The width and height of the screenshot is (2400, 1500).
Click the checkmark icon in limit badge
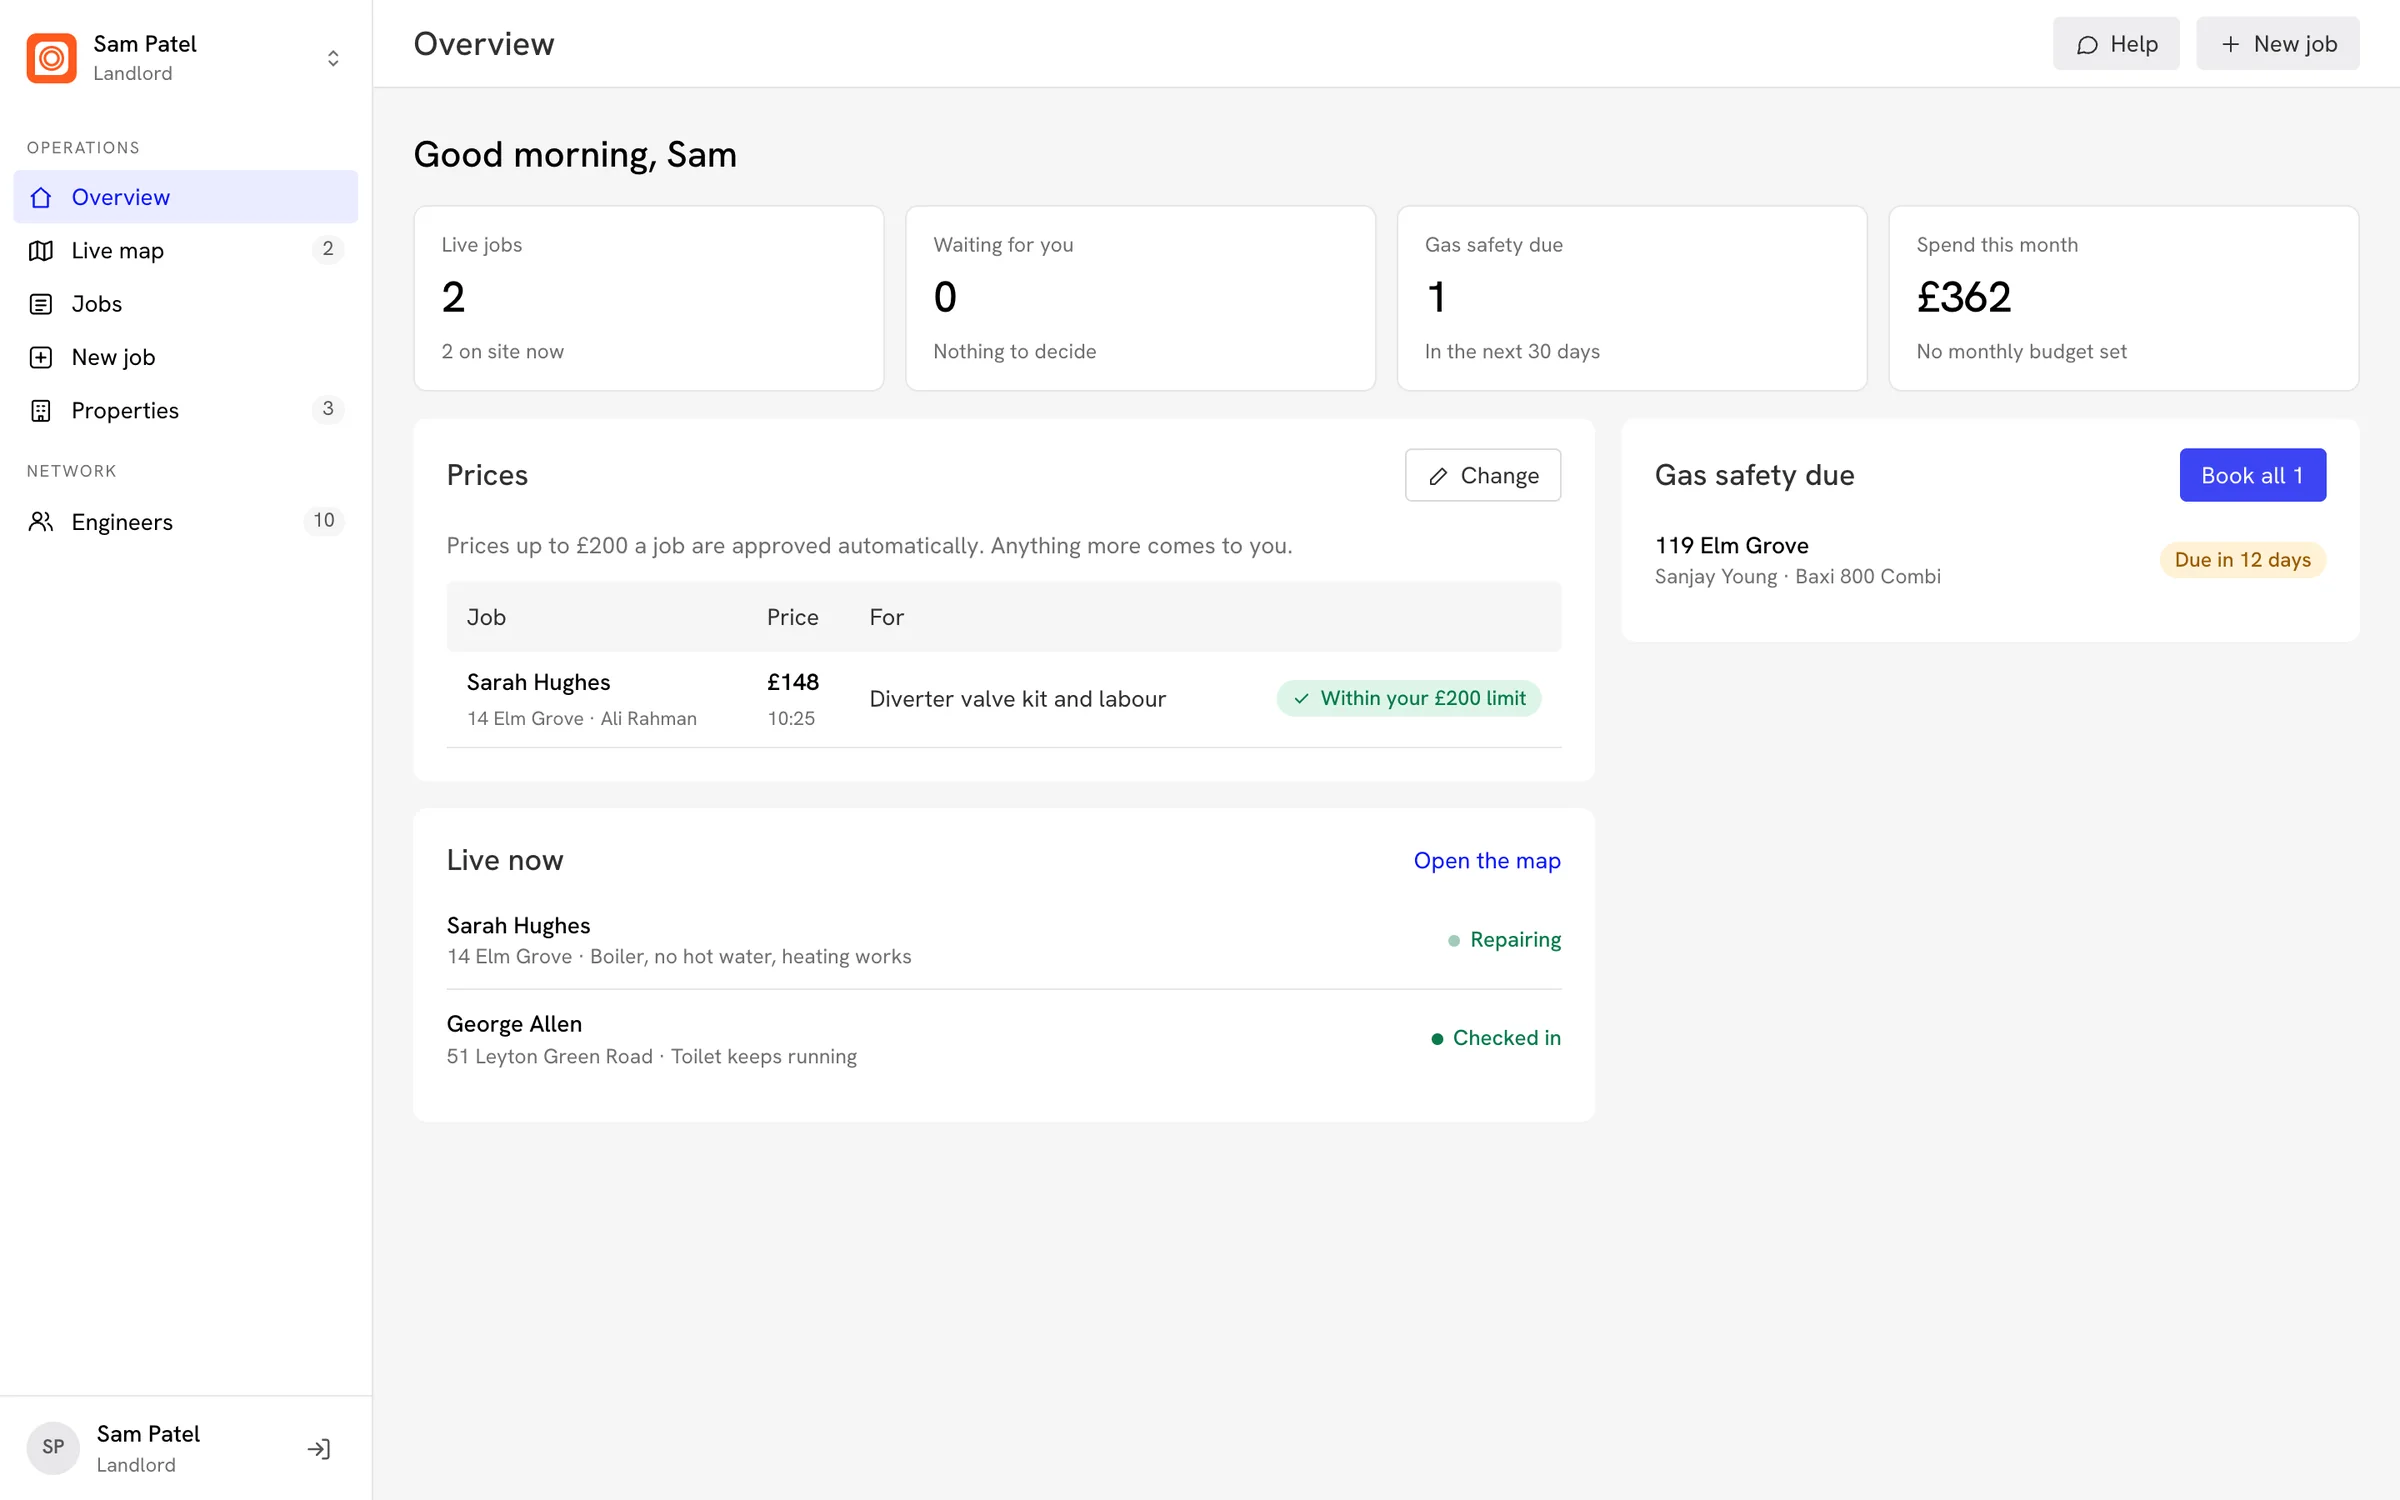point(1301,699)
